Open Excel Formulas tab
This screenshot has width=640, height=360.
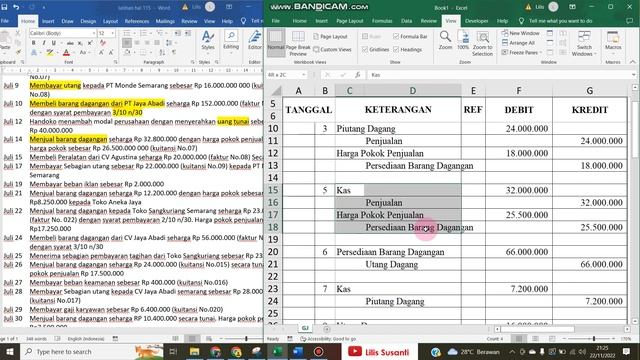(x=382, y=21)
